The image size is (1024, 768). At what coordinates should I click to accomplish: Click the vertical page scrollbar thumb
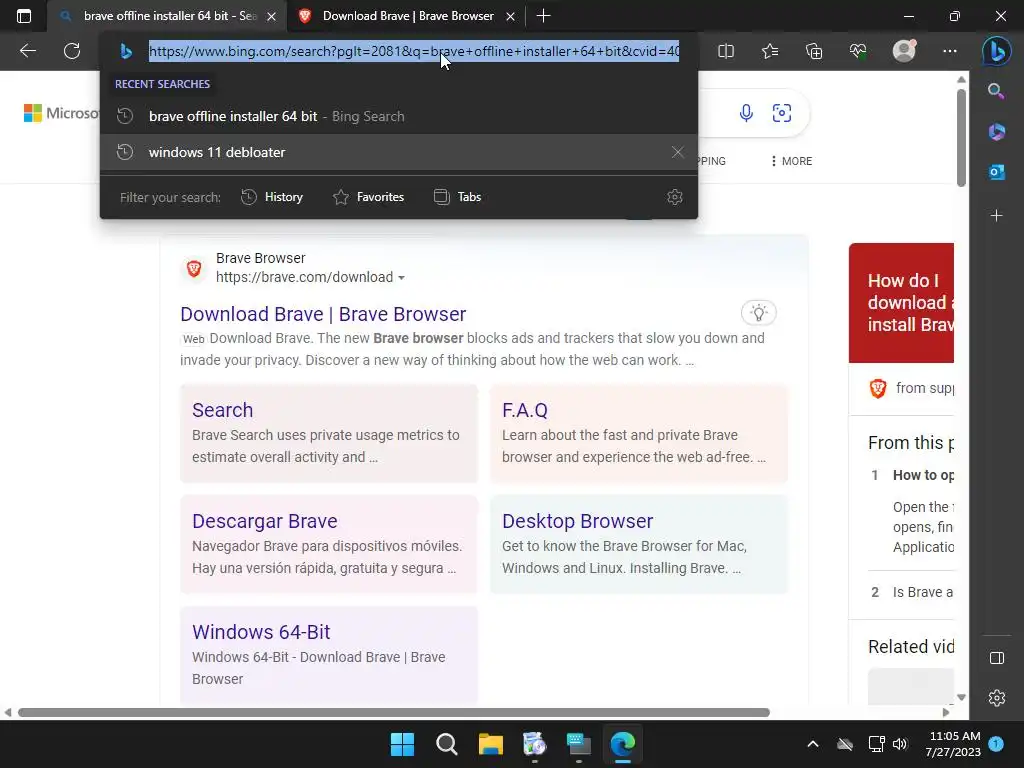pyautogui.click(x=961, y=138)
